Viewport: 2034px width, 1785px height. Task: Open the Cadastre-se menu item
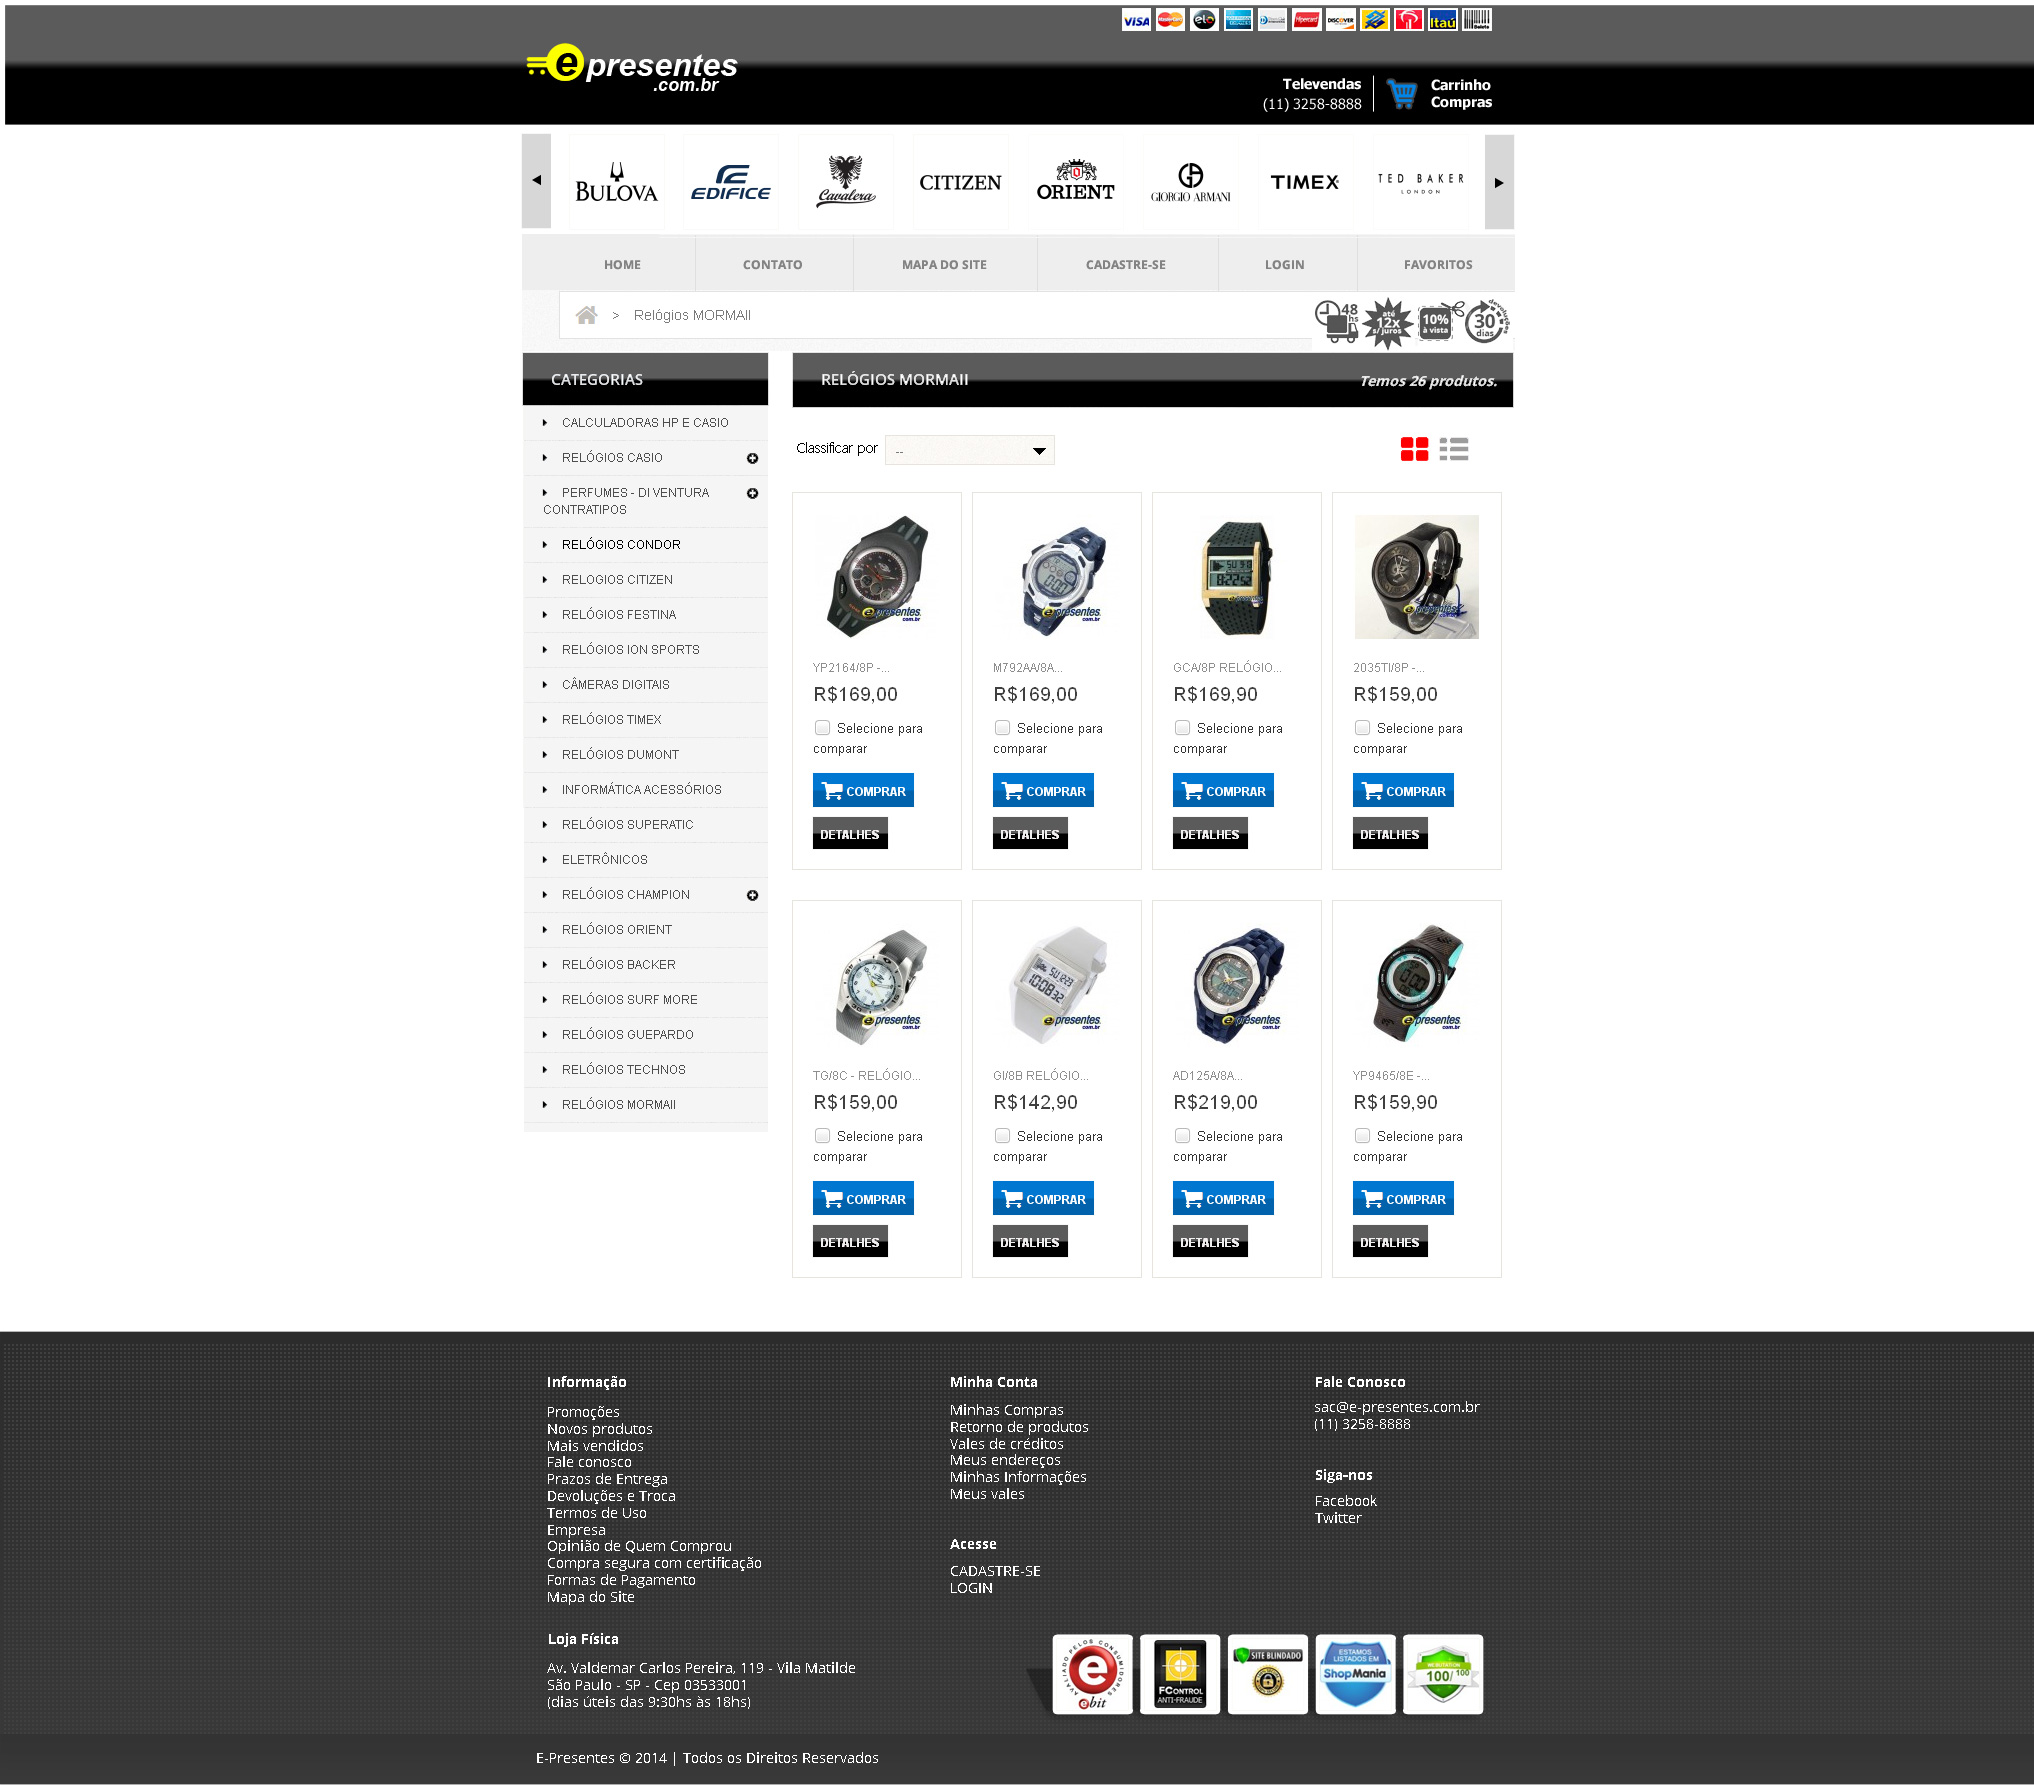coord(1126,265)
